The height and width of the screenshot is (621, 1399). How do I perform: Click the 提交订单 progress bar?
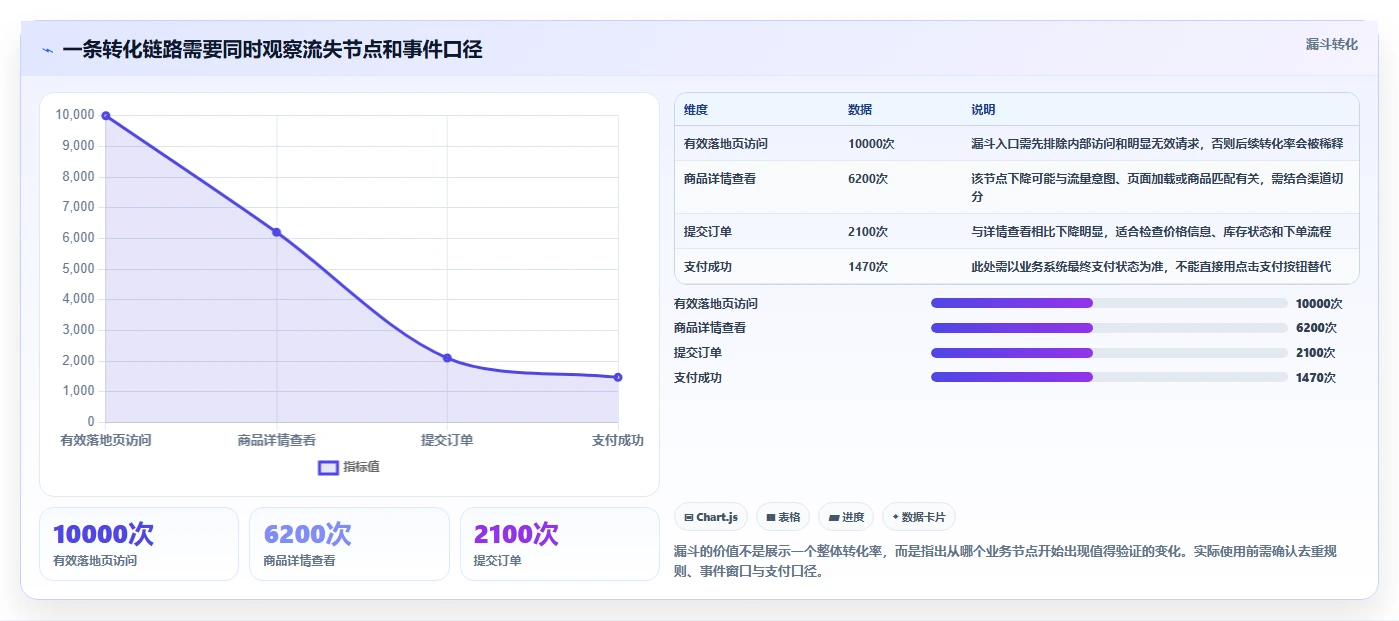coord(1109,352)
